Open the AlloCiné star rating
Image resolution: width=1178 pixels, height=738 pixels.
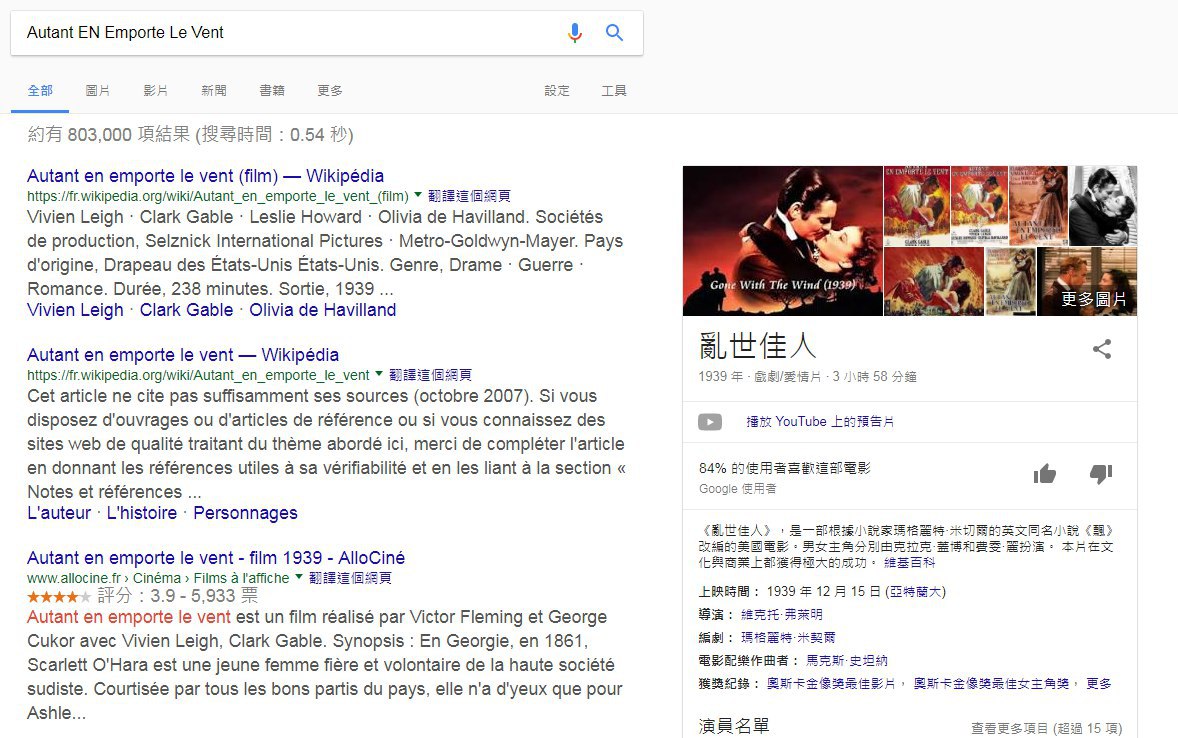click(58, 596)
